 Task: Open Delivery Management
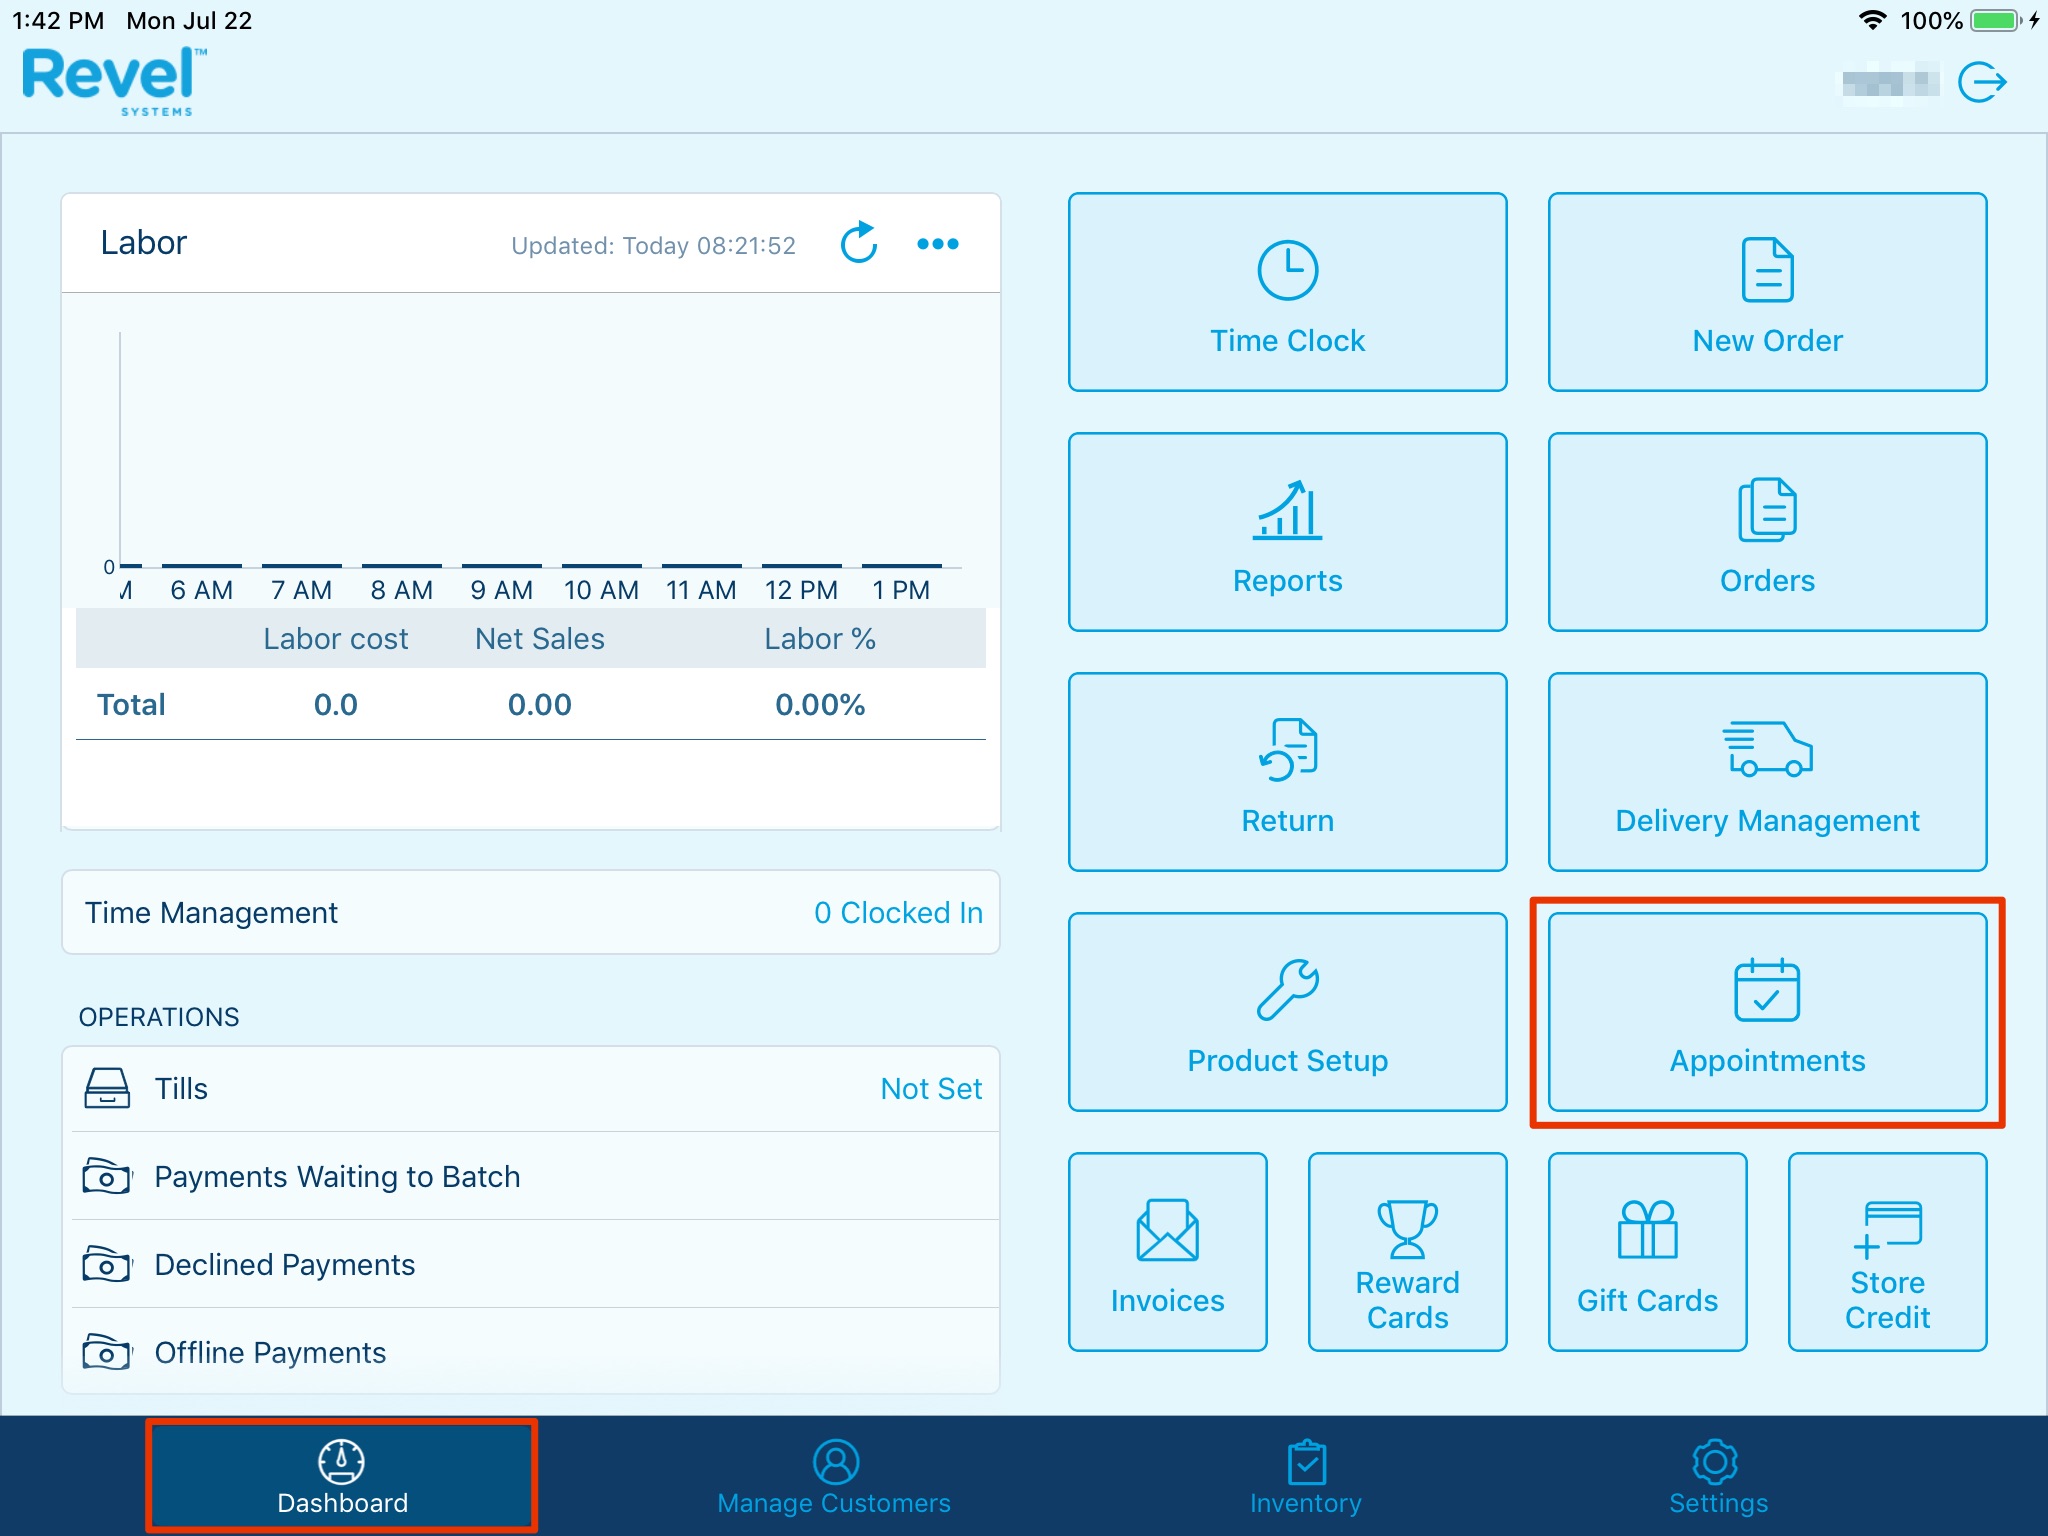[x=1766, y=772]
